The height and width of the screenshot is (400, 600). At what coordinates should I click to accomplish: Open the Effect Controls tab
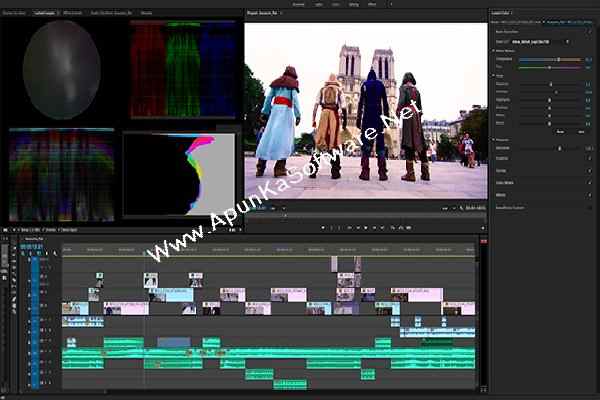[x=73, y=13]
